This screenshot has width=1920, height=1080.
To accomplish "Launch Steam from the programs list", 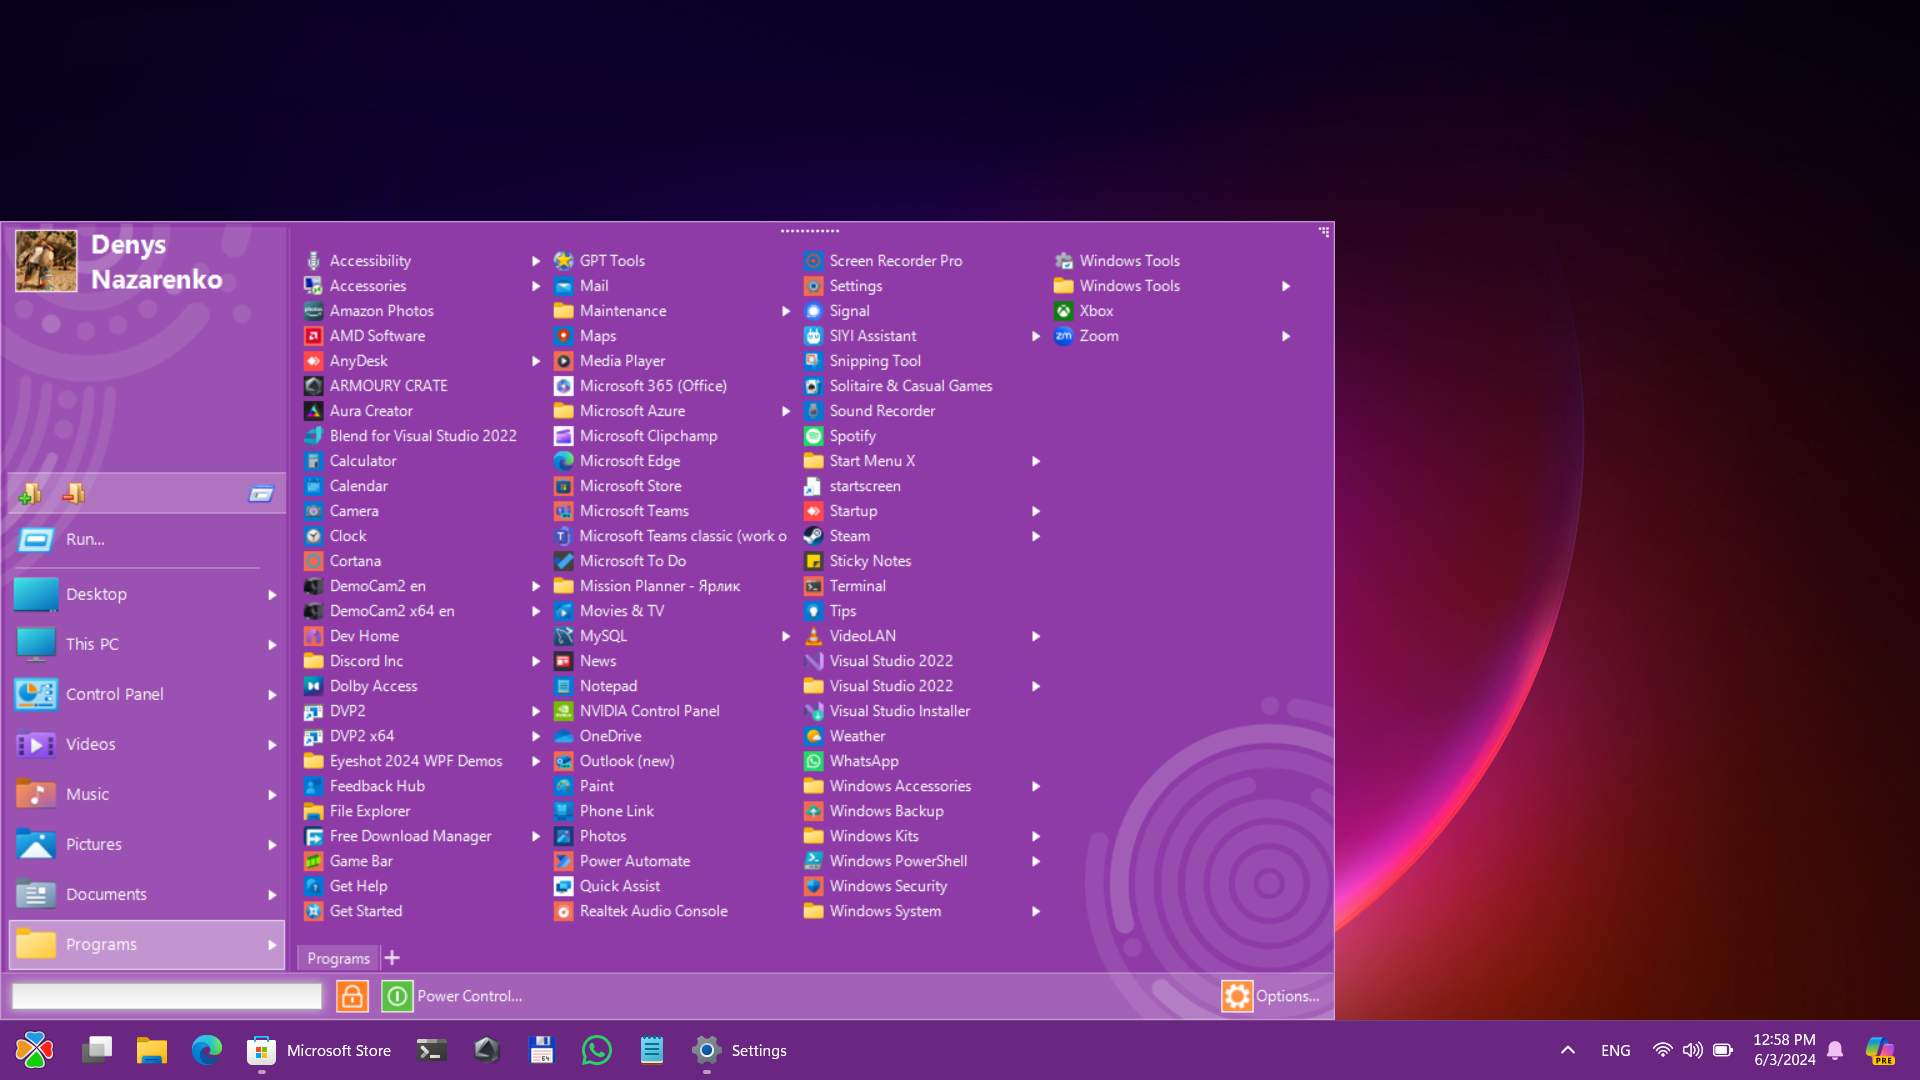I will (837, 536).
